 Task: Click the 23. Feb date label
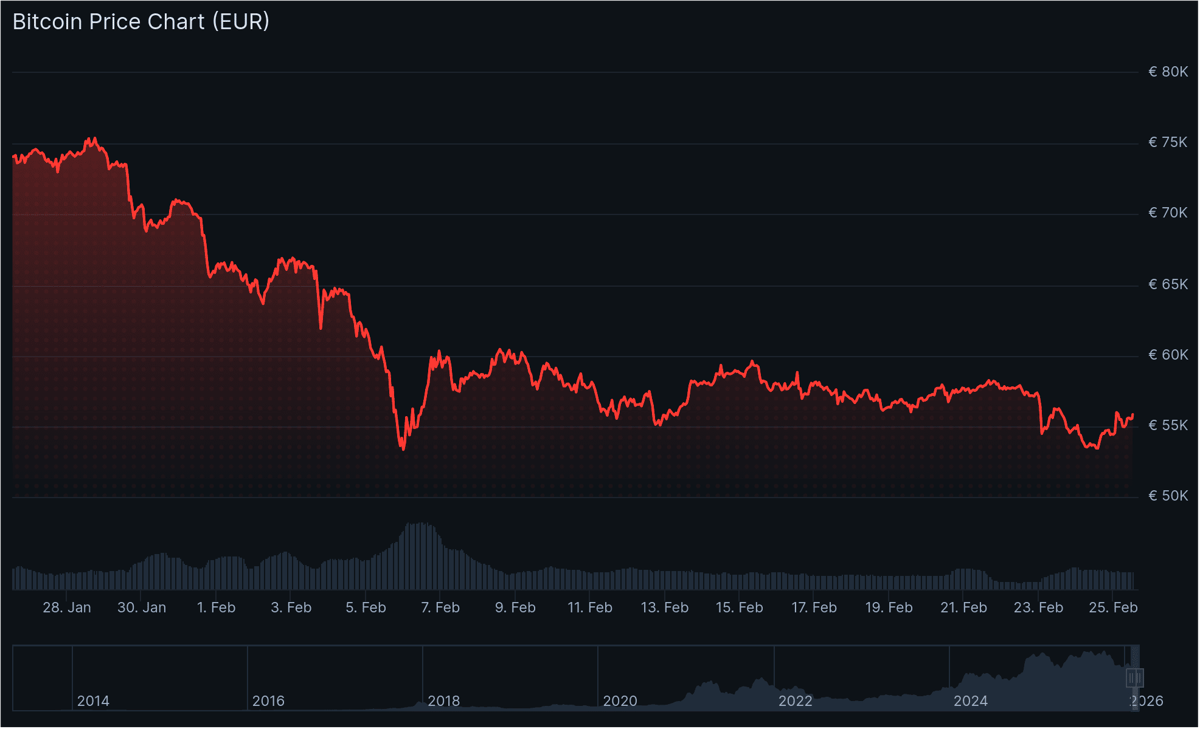click(1038, 607)
